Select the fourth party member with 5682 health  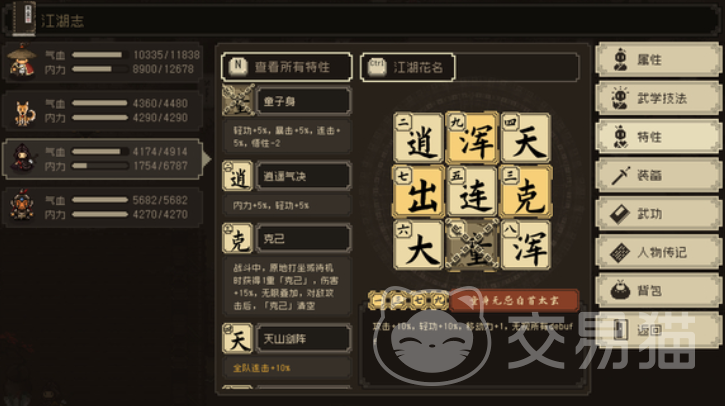[x=103, y=207]
